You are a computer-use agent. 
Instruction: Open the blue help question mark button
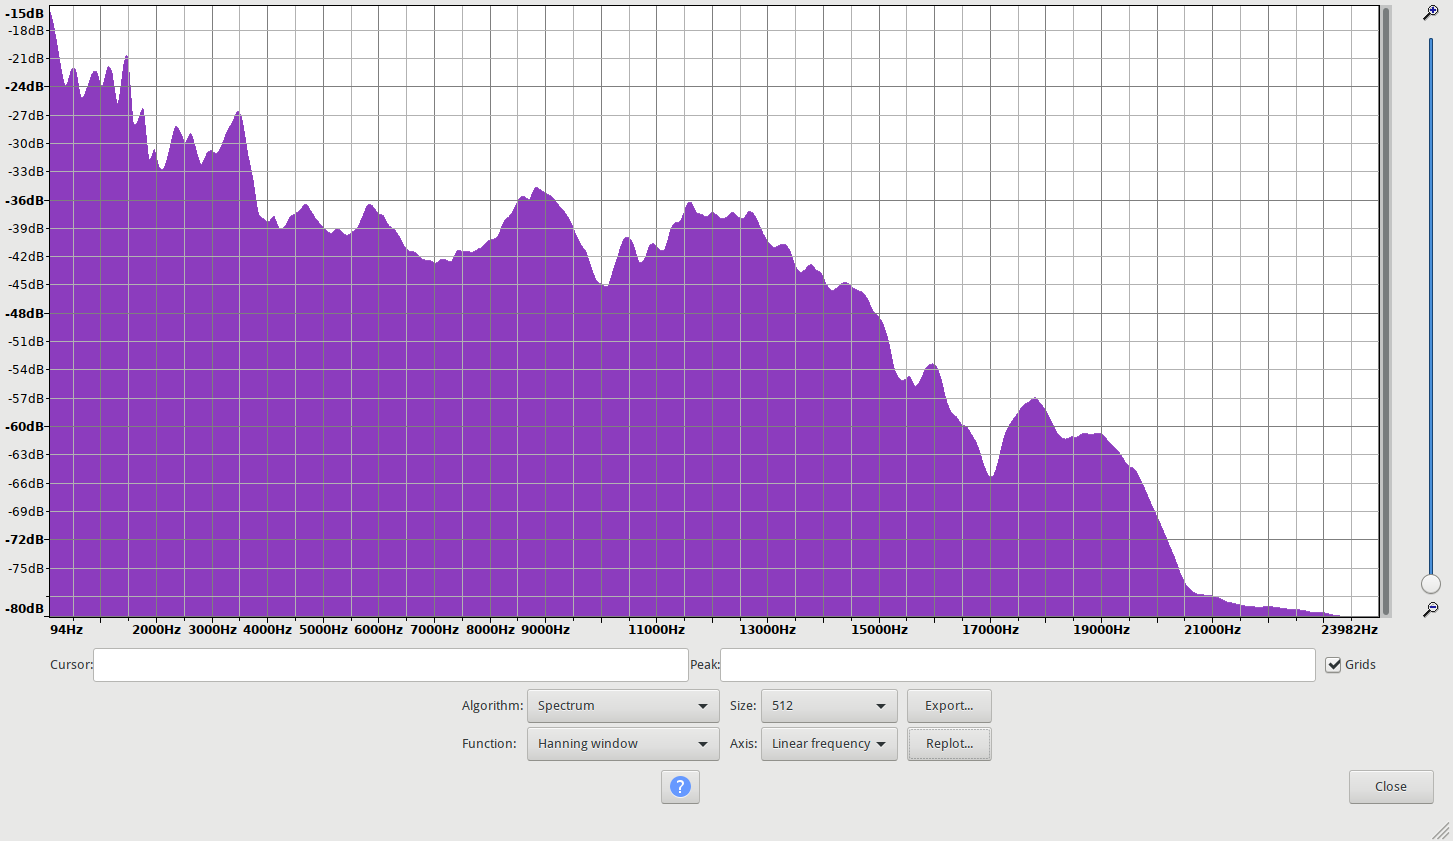coord(680,787)
